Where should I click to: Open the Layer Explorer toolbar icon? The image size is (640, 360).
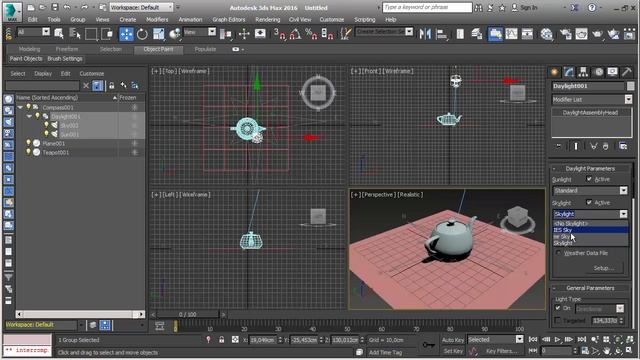(476, 34)
